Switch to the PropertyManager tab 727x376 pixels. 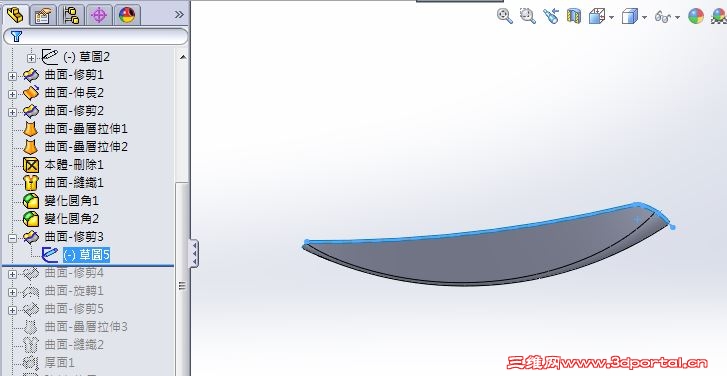point(43,15)
